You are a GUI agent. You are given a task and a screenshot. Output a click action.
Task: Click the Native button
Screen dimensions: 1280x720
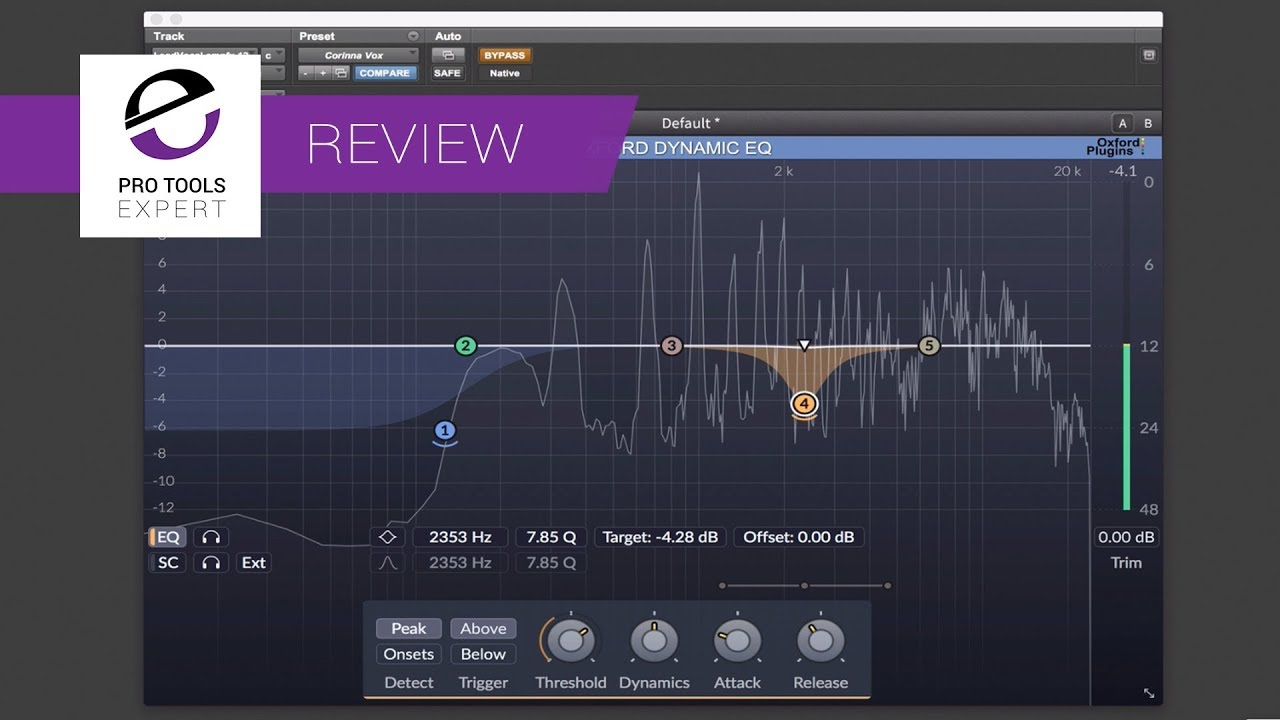[504, 73]
